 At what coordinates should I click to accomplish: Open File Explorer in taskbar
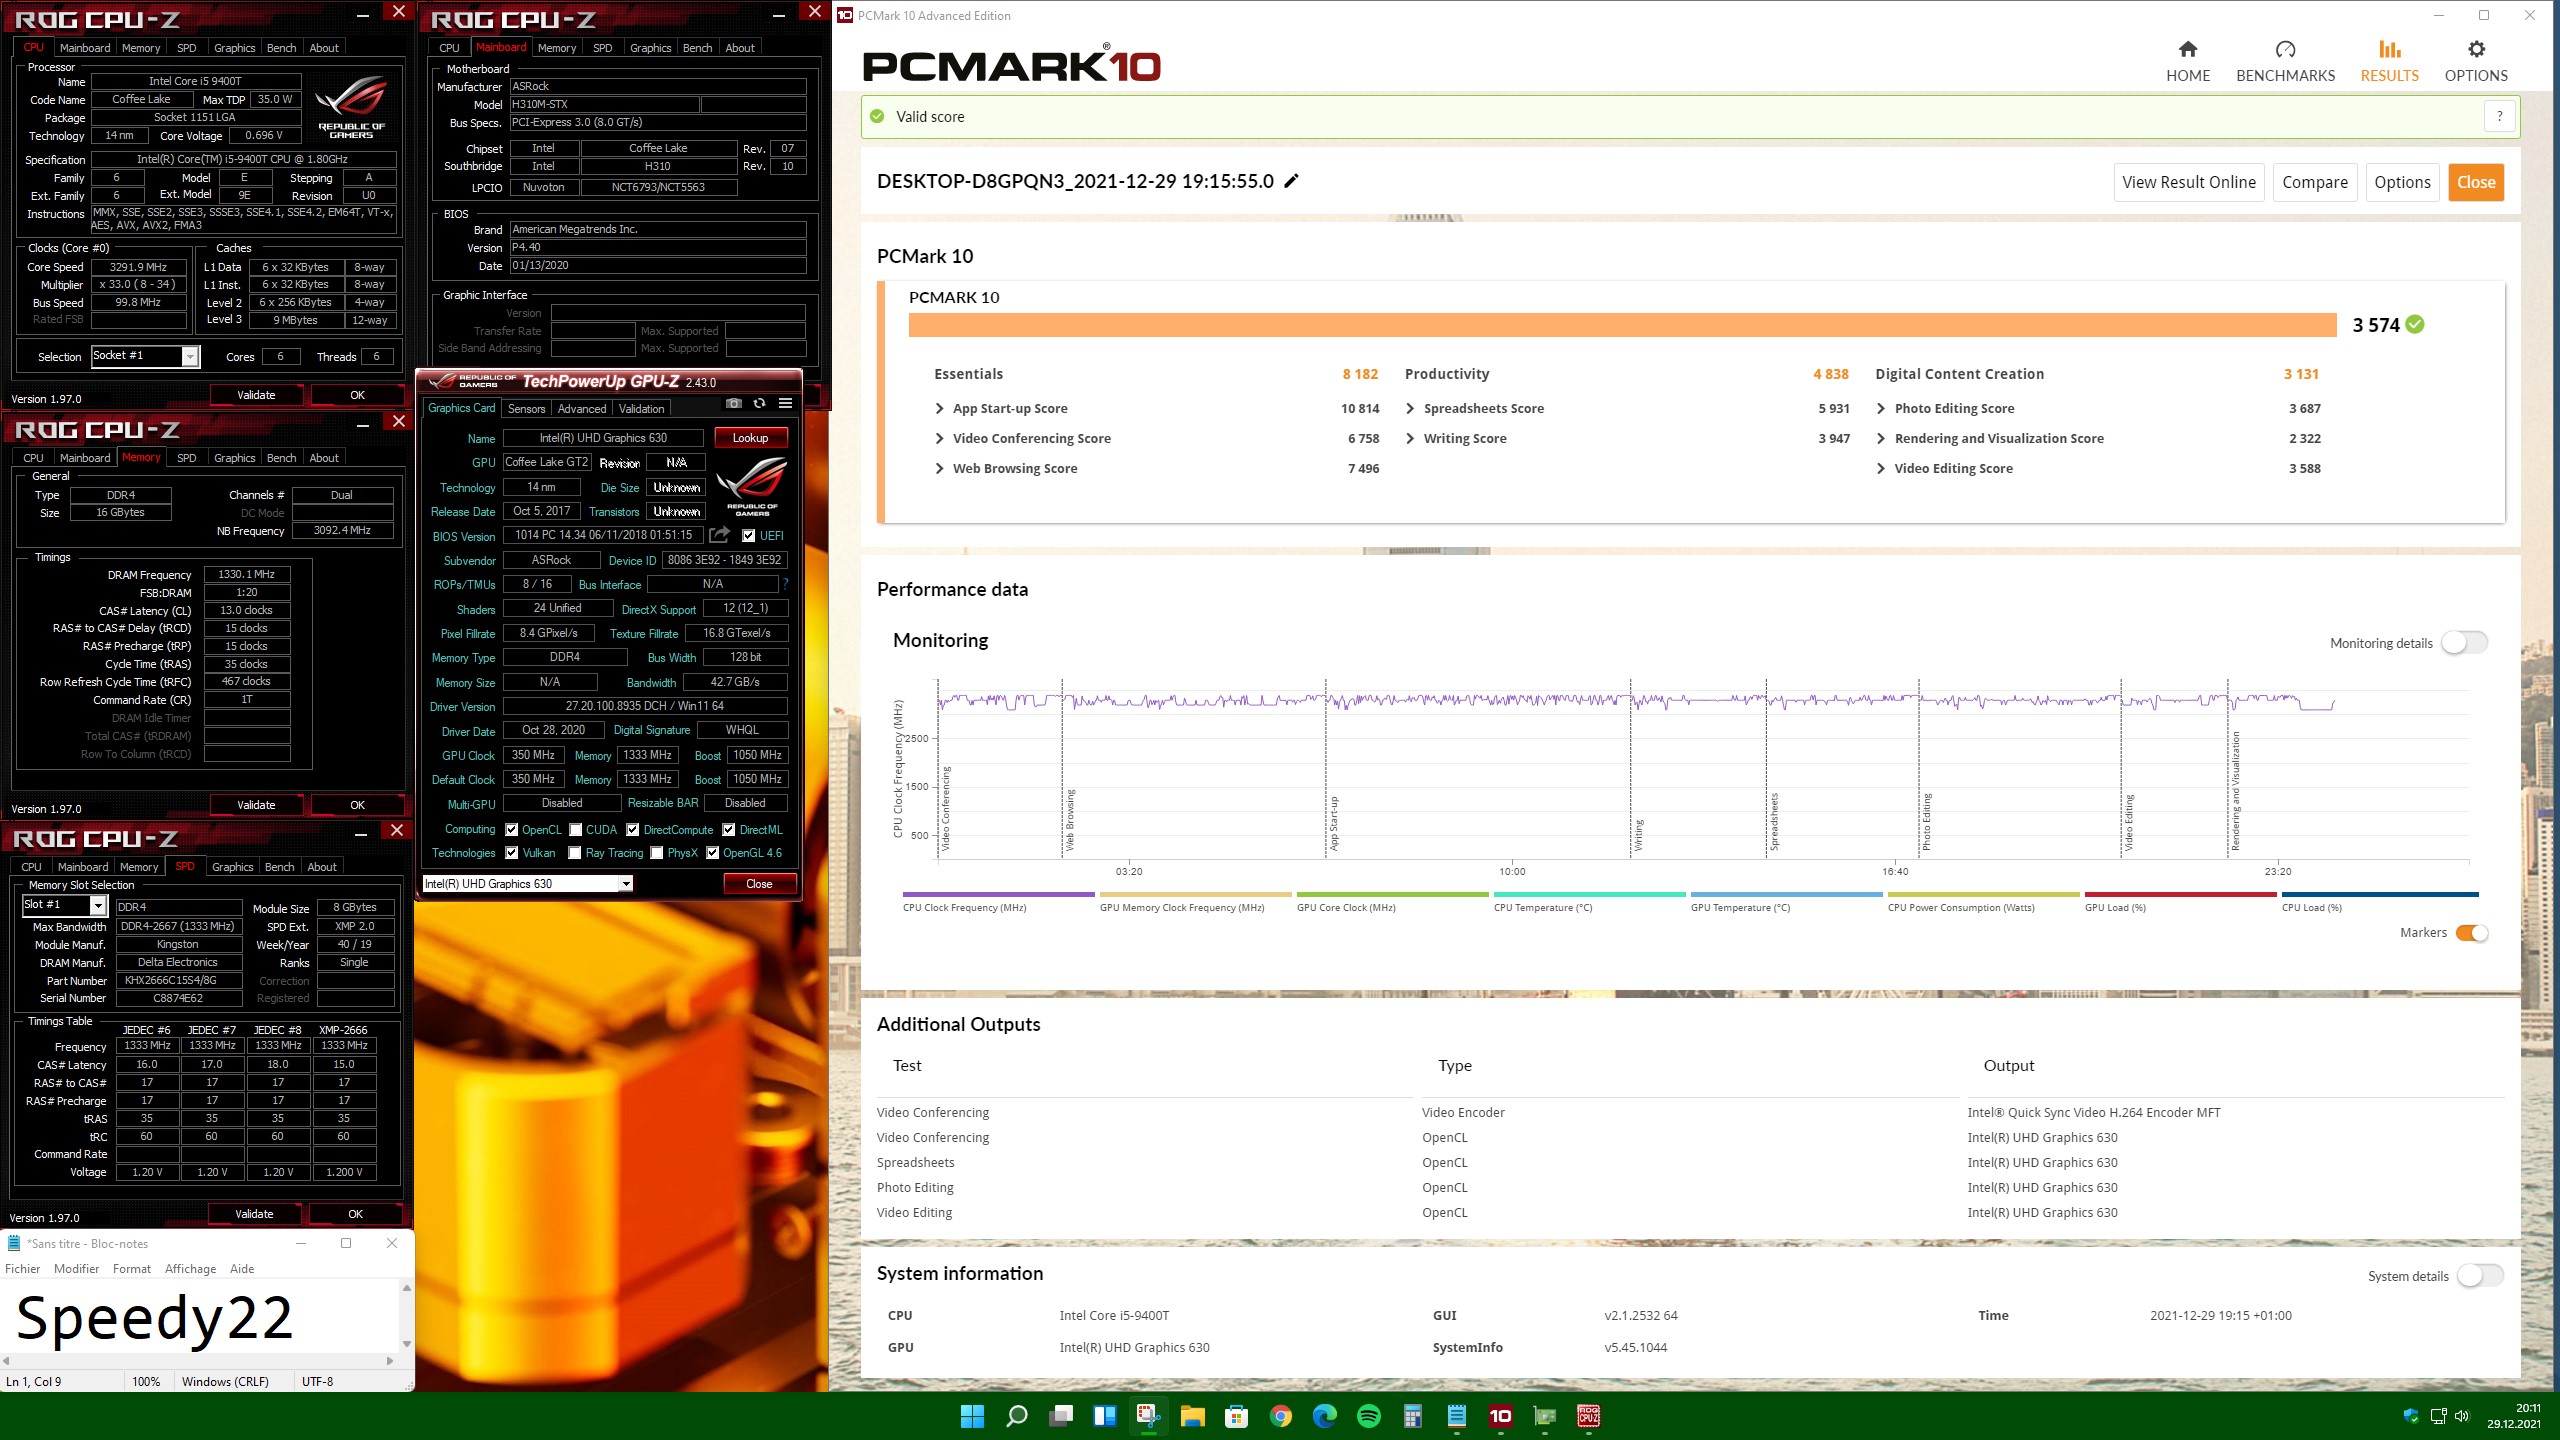(1192, 1416)
